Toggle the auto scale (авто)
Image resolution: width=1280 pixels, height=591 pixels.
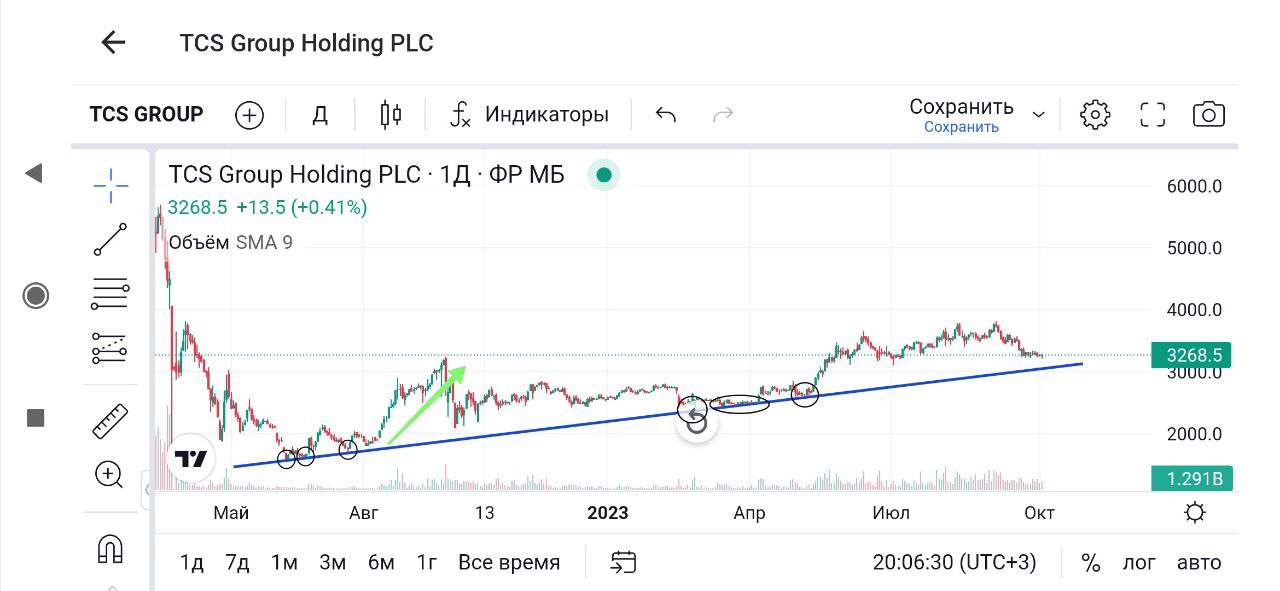pos(1199,562)
